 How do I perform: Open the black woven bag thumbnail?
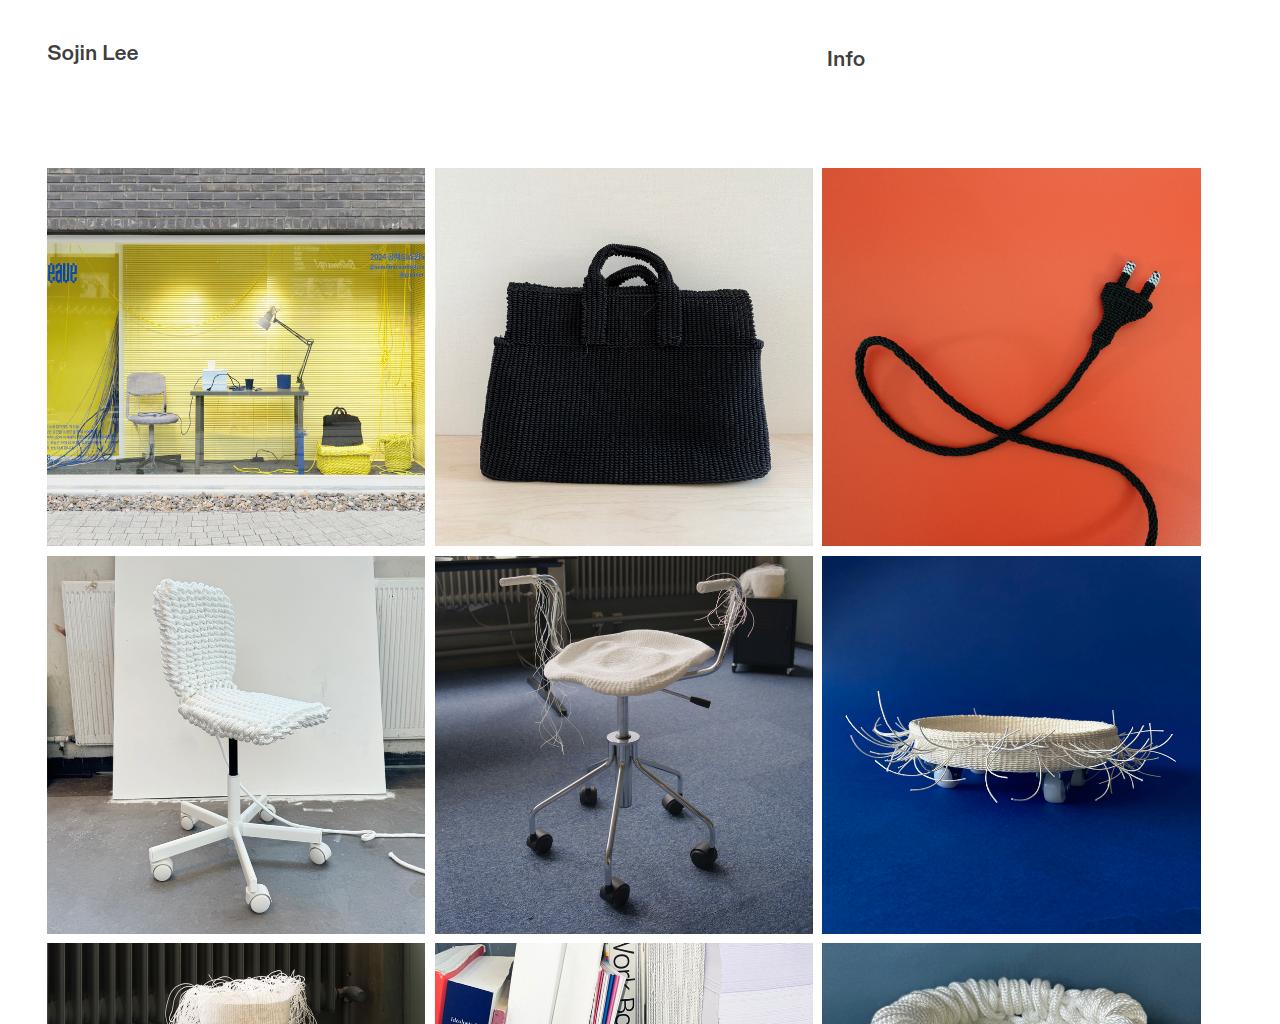pos(624,357)
